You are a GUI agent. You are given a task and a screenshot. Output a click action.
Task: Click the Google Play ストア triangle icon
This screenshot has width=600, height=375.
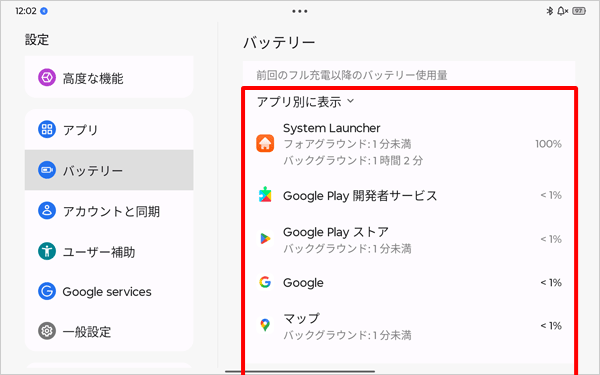tap(265, 239)
